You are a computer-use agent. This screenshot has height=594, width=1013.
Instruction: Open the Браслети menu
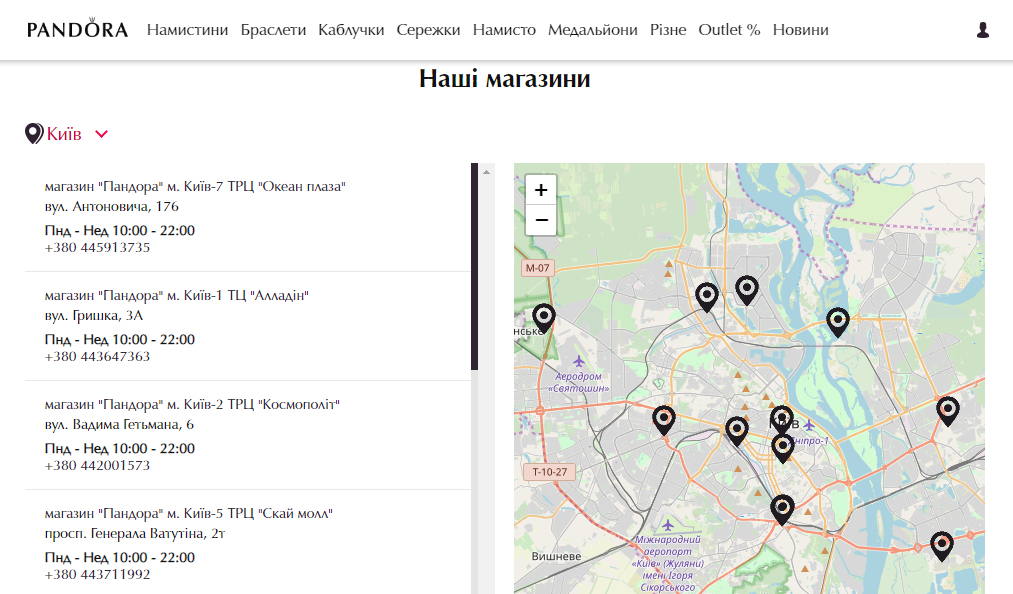tap(273, 30)
